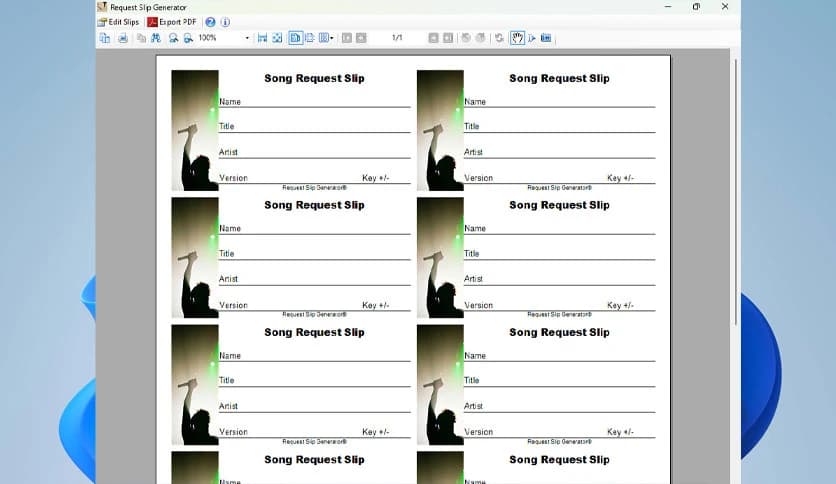836x484 pixels.
Task: Toggle the document map panel icon
Action: (105, 38)
